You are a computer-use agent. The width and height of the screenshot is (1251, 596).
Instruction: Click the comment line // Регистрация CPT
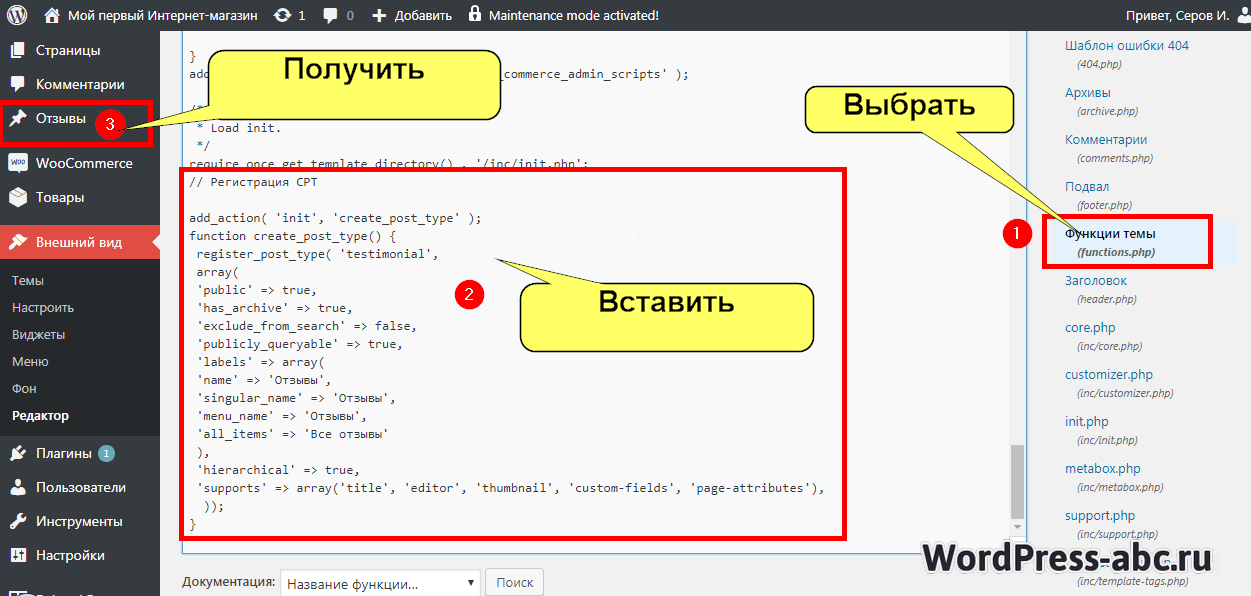253,183
